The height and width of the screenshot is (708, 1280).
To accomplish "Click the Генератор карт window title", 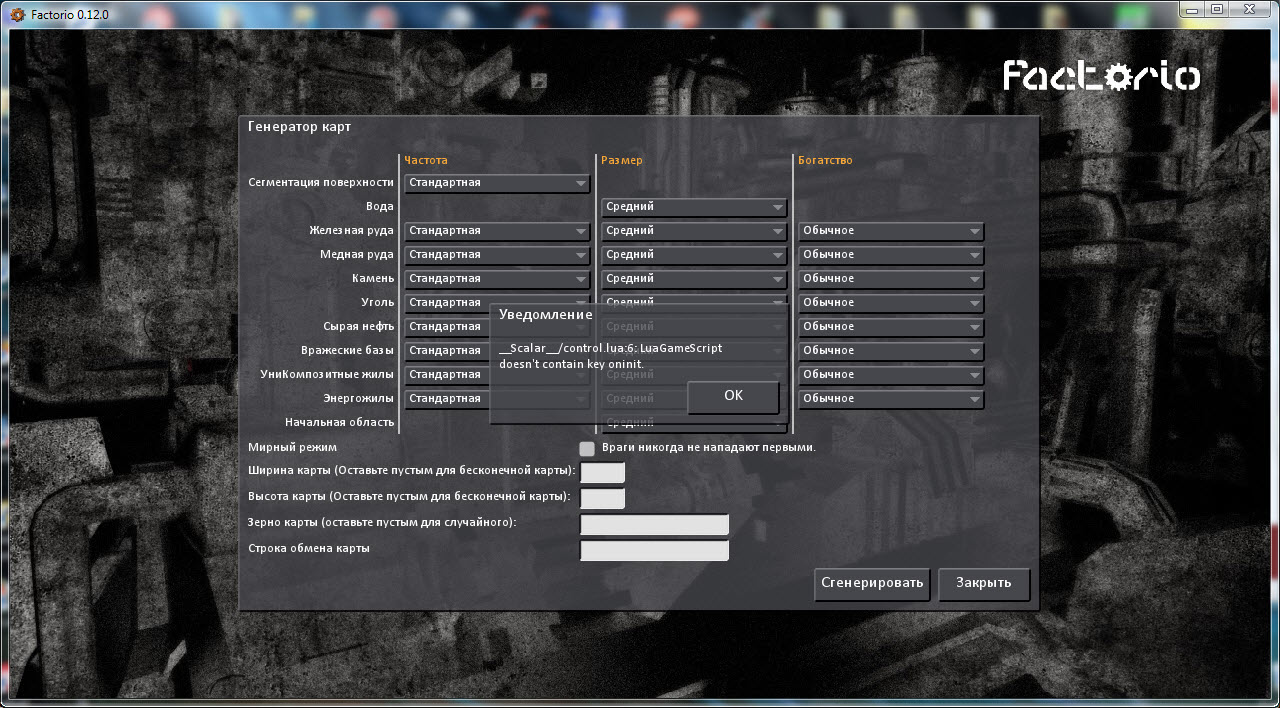I will (299, 127).
